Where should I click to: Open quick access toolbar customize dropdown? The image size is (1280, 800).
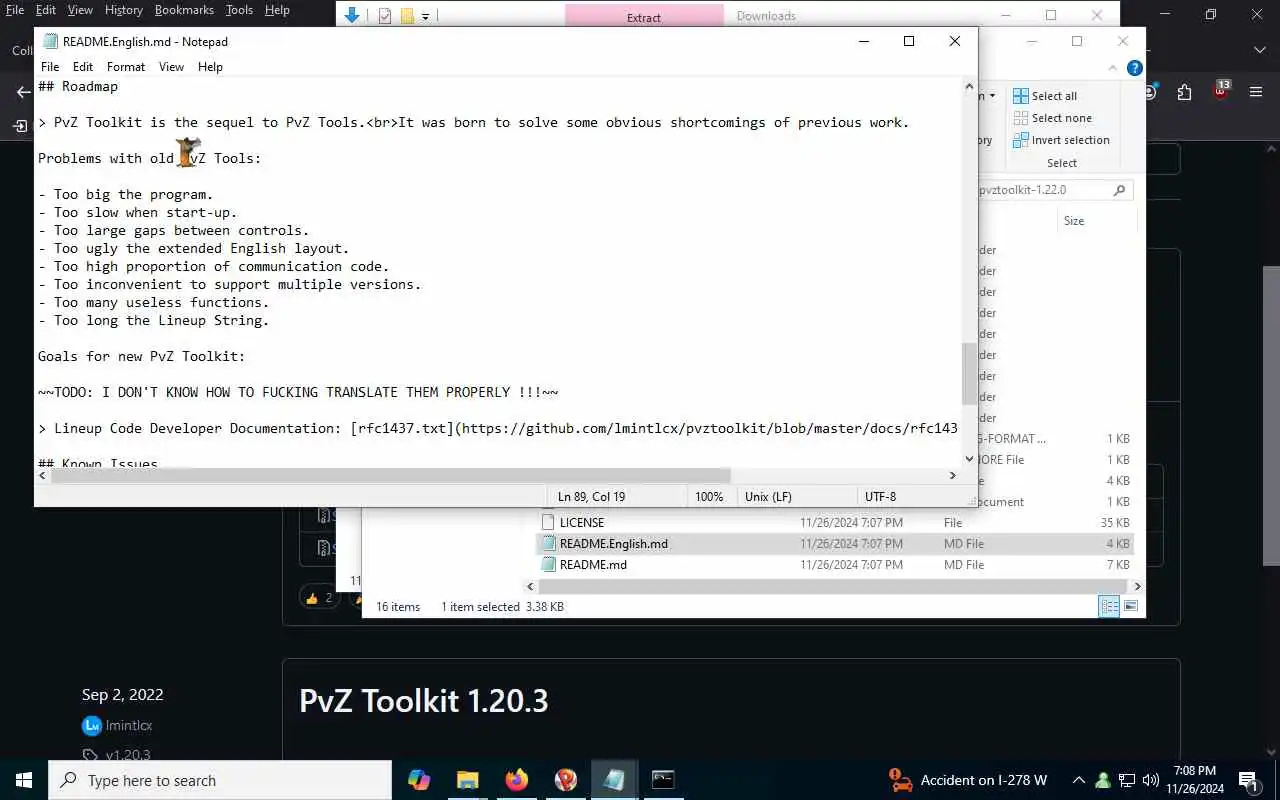click(x=425, y=16)
